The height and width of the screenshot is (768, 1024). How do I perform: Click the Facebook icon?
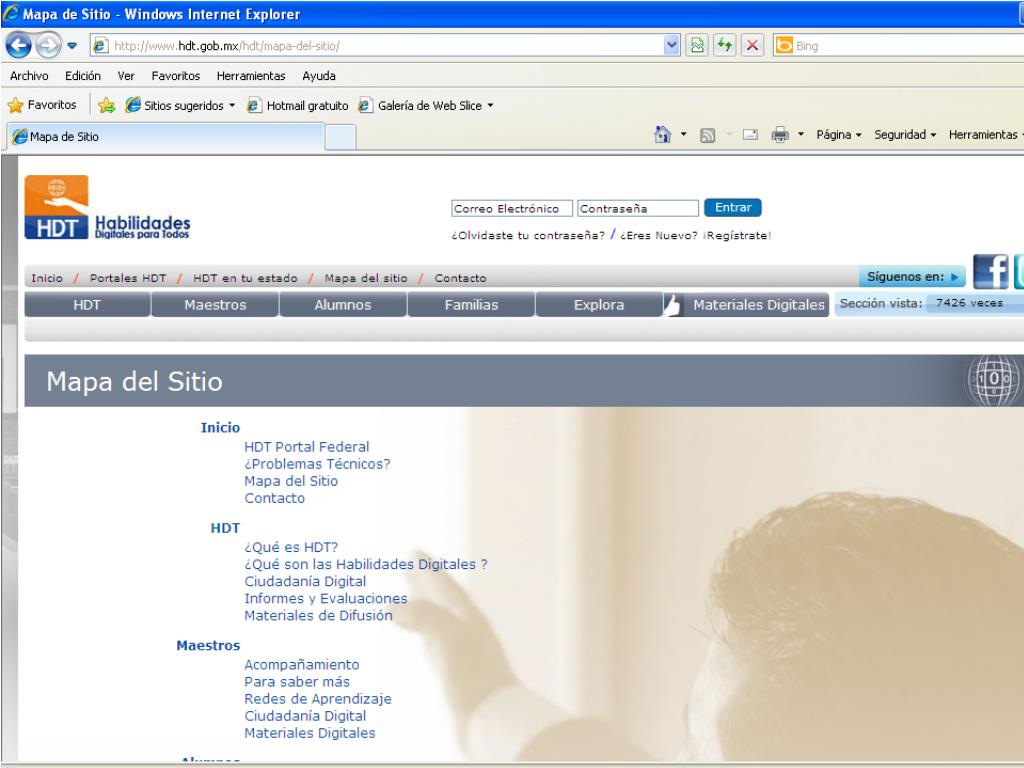[x=991, y=272]
